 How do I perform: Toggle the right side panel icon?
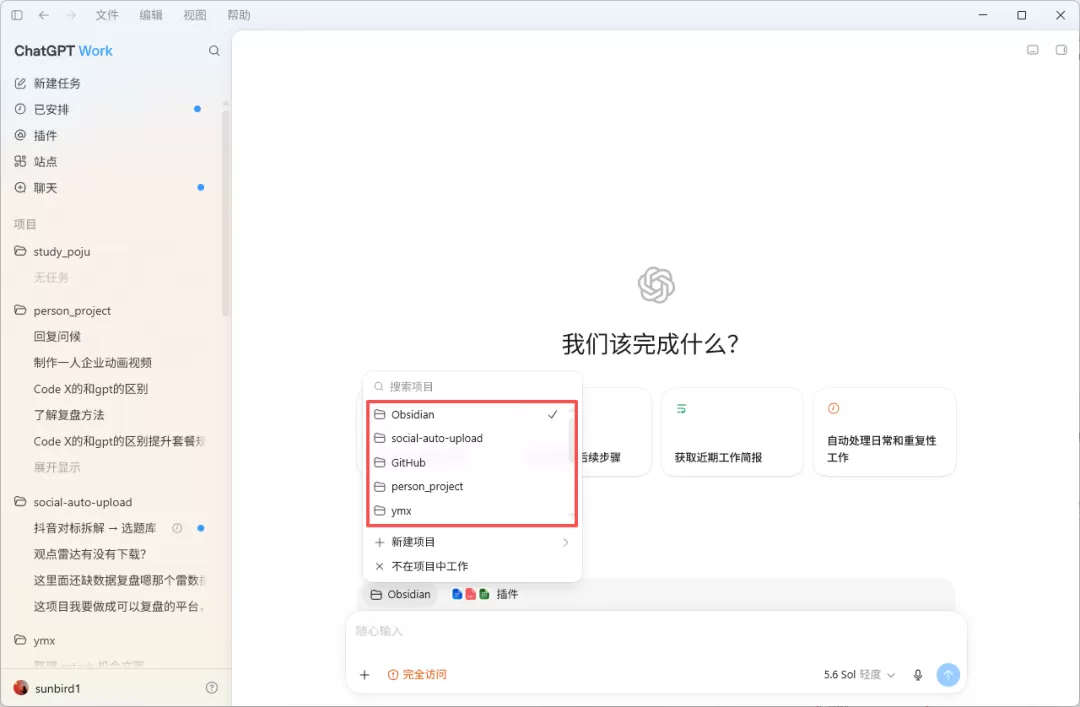(x=1061, y=50)
